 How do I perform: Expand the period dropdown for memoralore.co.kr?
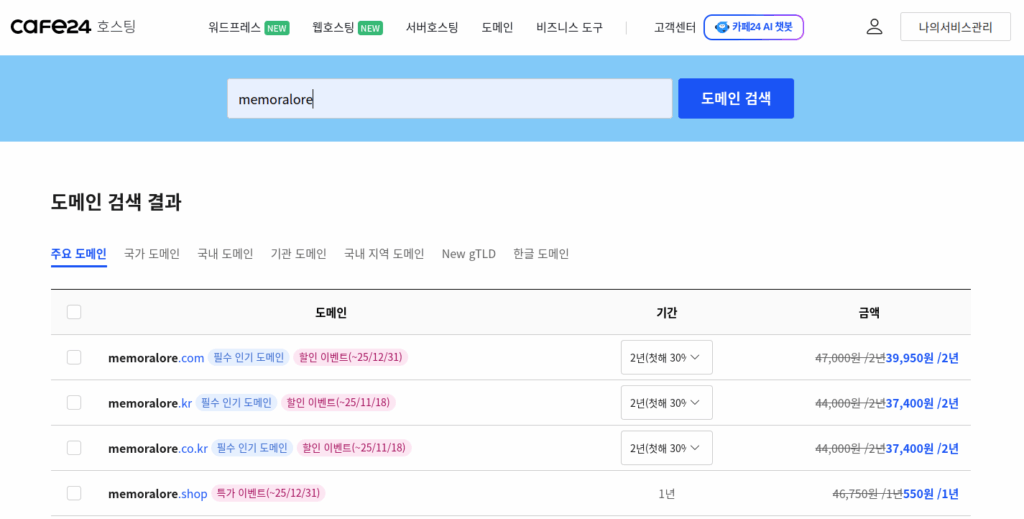click(x=666, y=448)
